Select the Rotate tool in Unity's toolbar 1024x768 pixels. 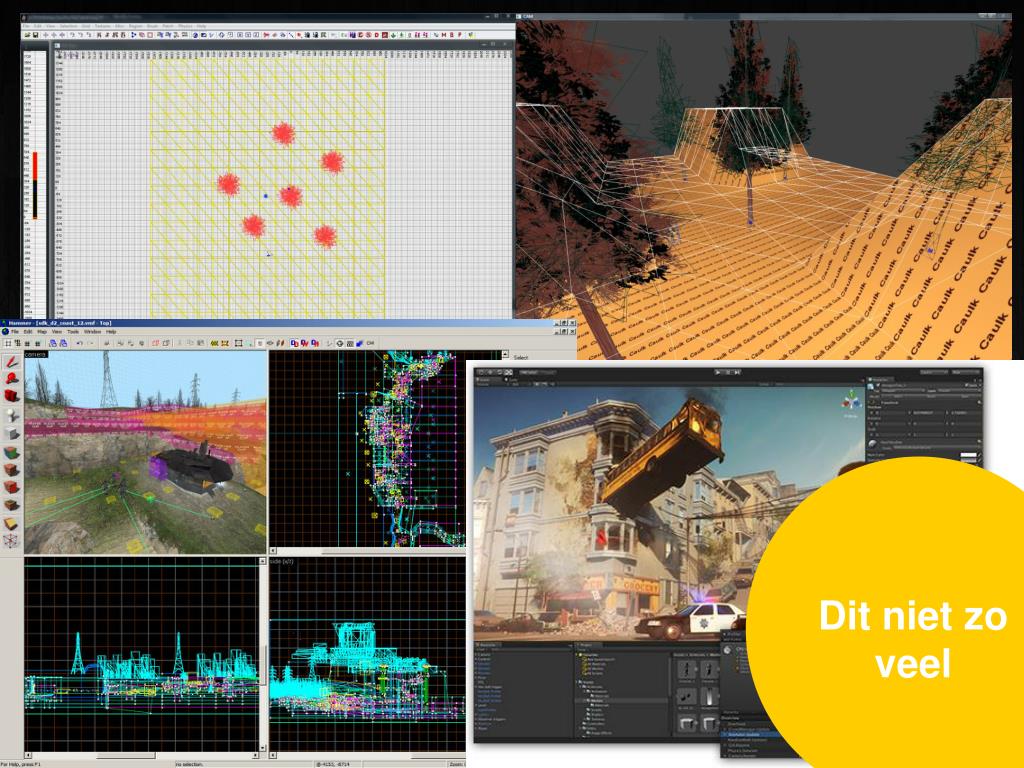click(499, 372)
